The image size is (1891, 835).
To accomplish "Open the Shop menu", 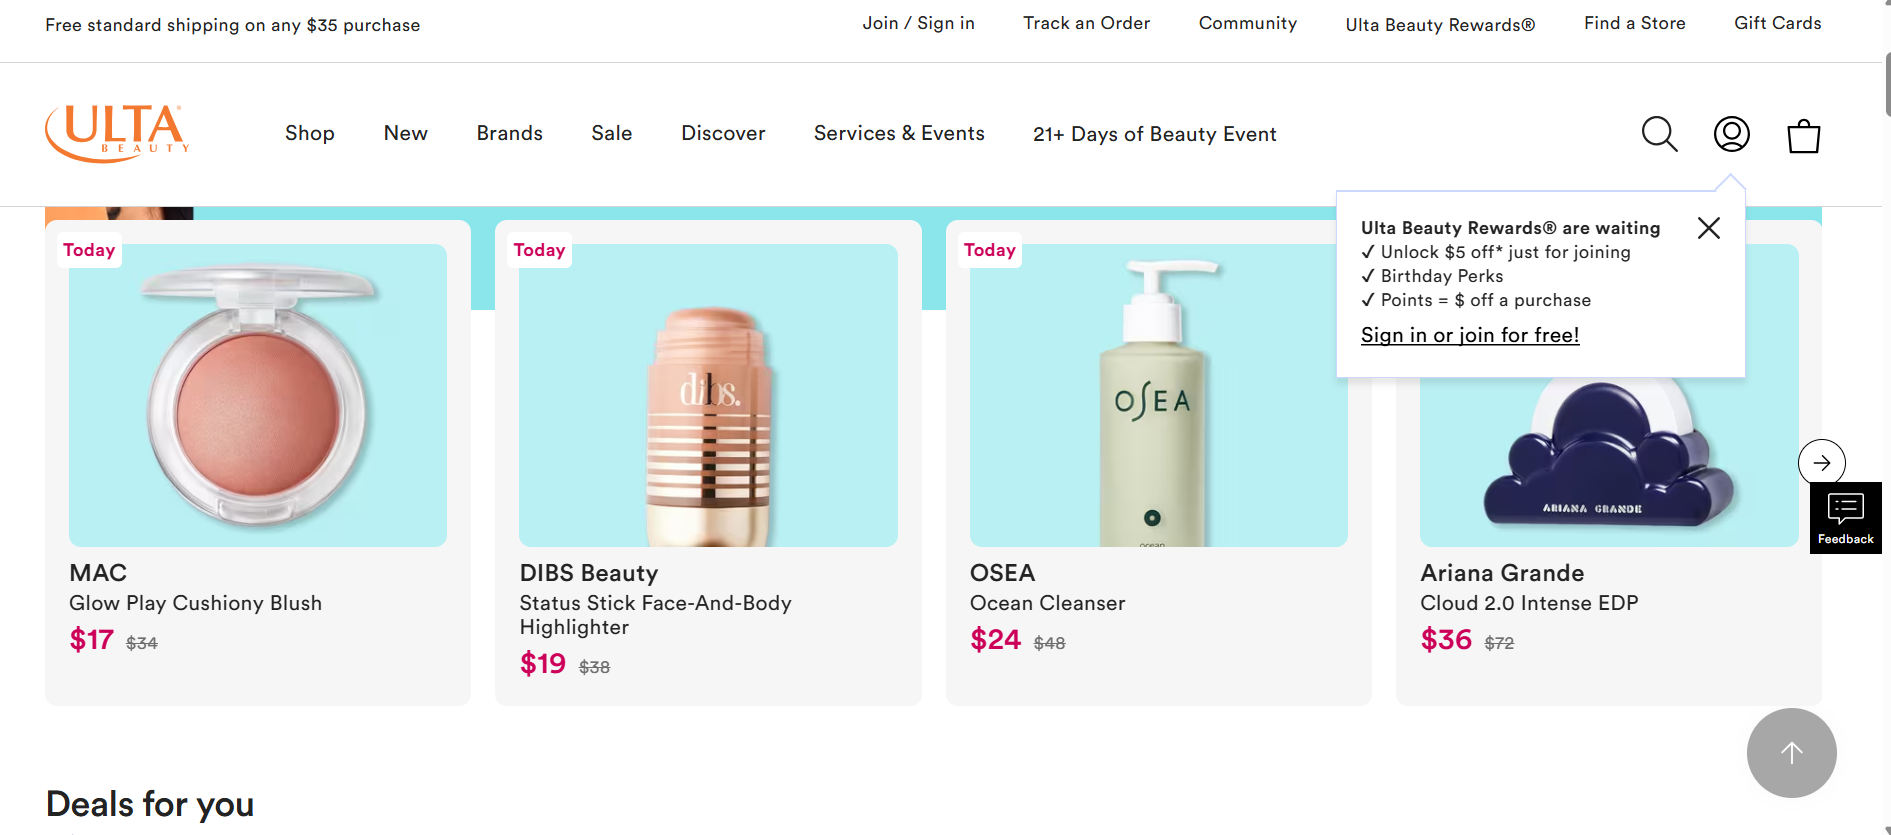I will (x=309, y=133).
